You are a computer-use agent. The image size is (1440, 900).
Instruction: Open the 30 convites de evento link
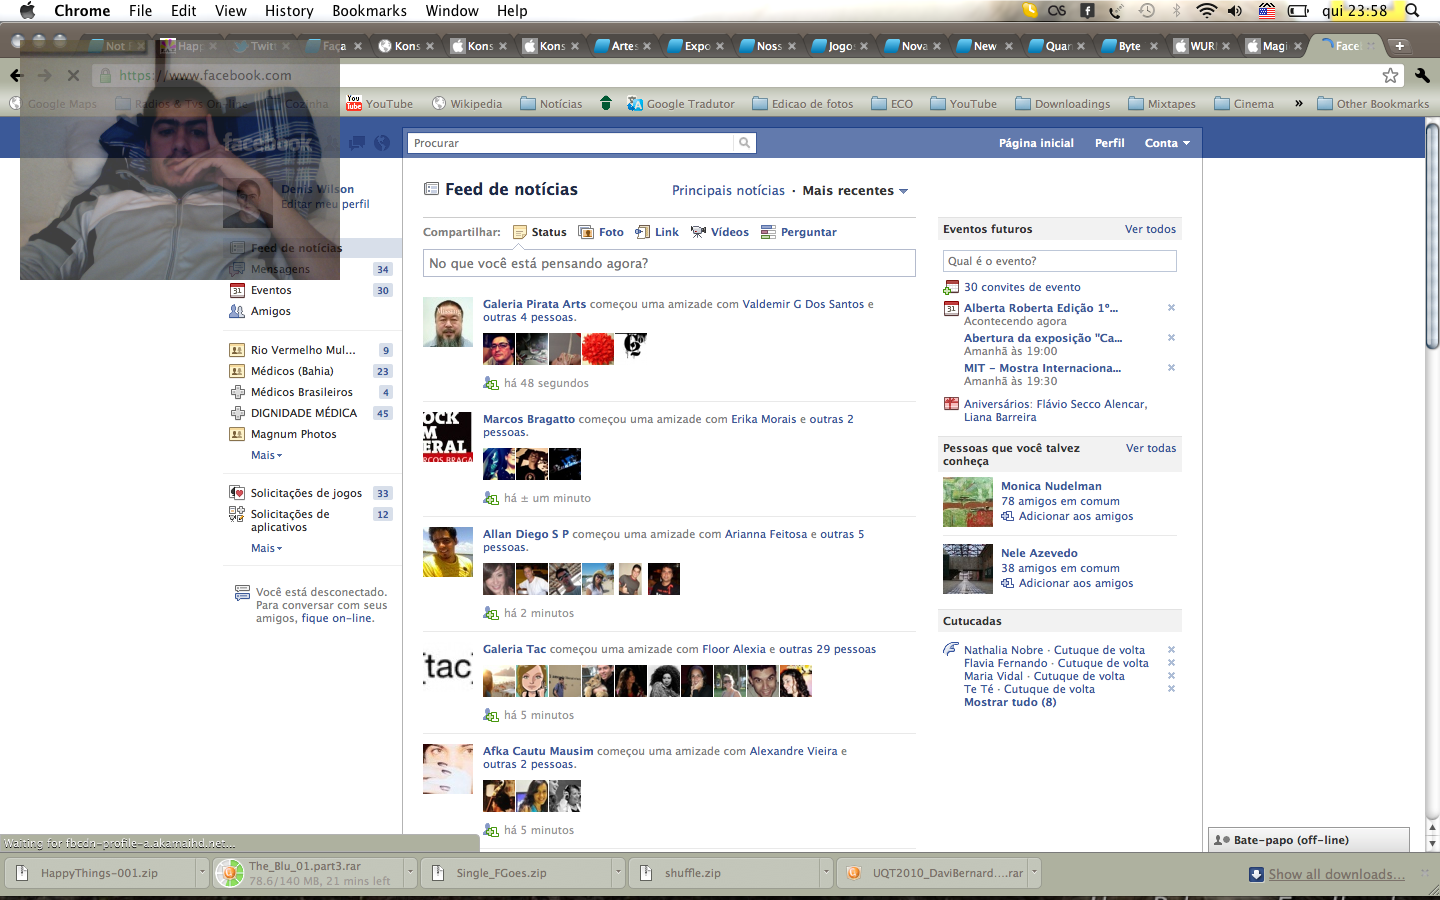pos(1022,287)
